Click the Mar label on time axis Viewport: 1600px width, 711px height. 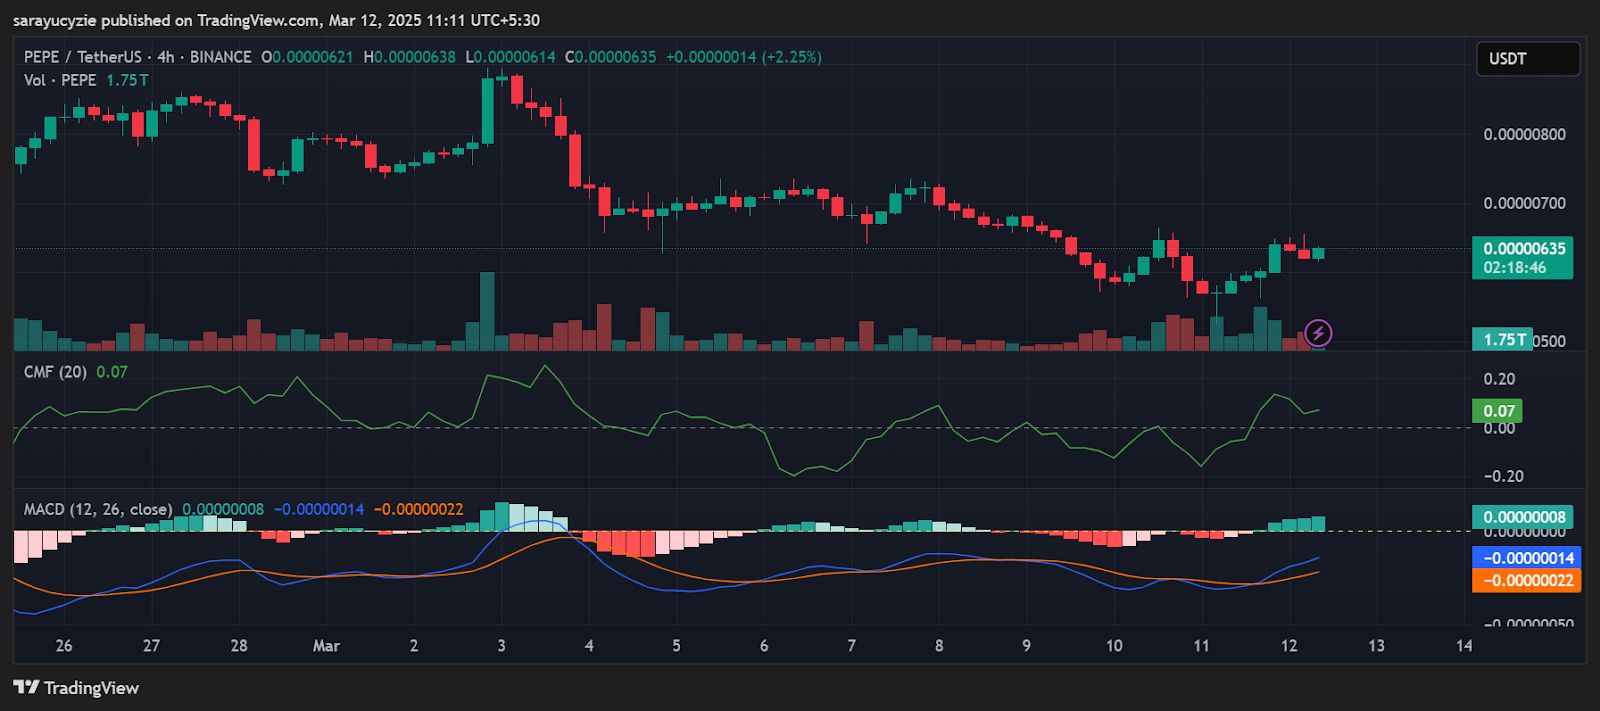pyautogui.click(x=326, y=646)
